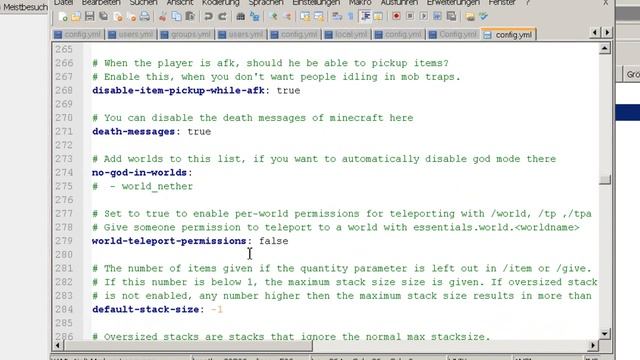Open the Makro menu
The height and width of the screenshot is (360, 640).
(x=360, y=2)
